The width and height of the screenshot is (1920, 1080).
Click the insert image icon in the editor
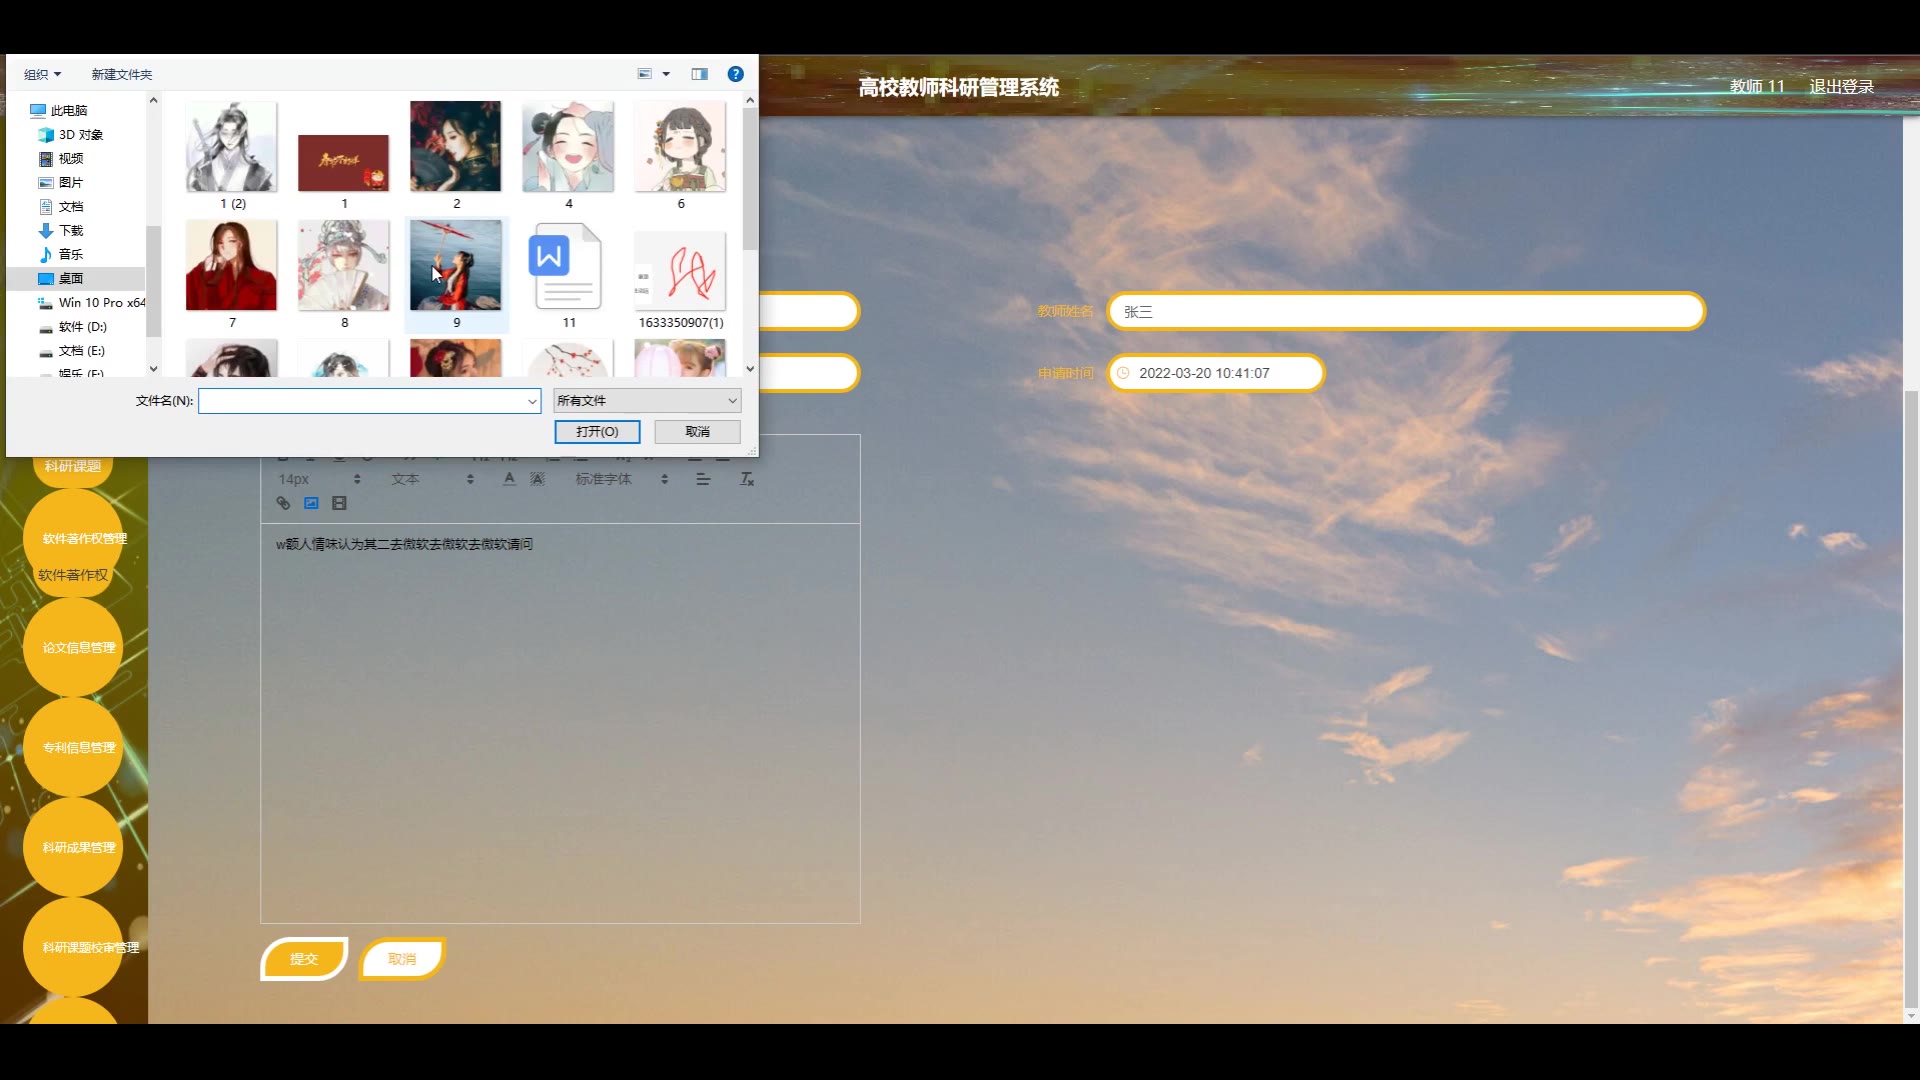pos(311,503)
